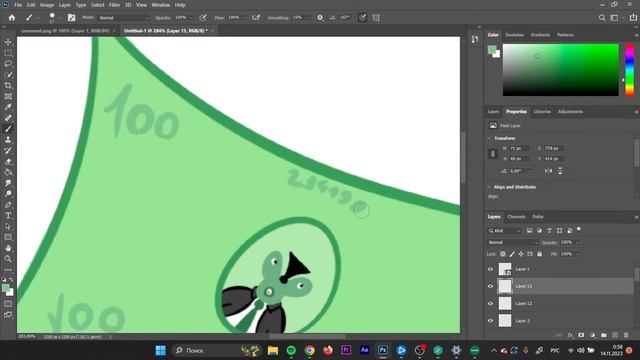Open the brush preset picker arrow
Image resolution: width=640 pixels, height=360 pixels.
coord(60,18)
